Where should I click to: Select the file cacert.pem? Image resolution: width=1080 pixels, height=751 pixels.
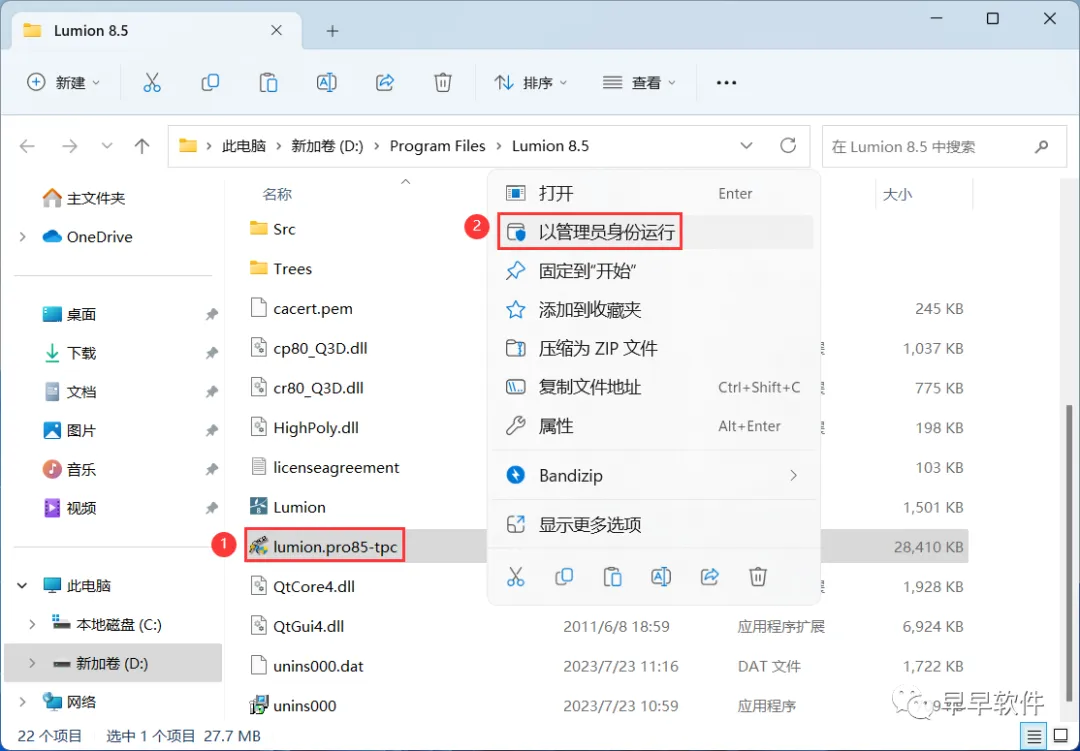tap(301, 309)
